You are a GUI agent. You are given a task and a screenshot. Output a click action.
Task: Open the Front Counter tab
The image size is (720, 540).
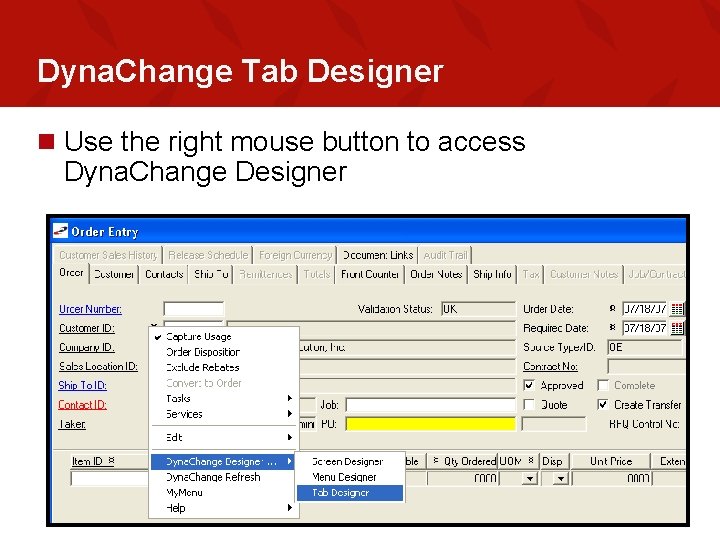point(370,274)
